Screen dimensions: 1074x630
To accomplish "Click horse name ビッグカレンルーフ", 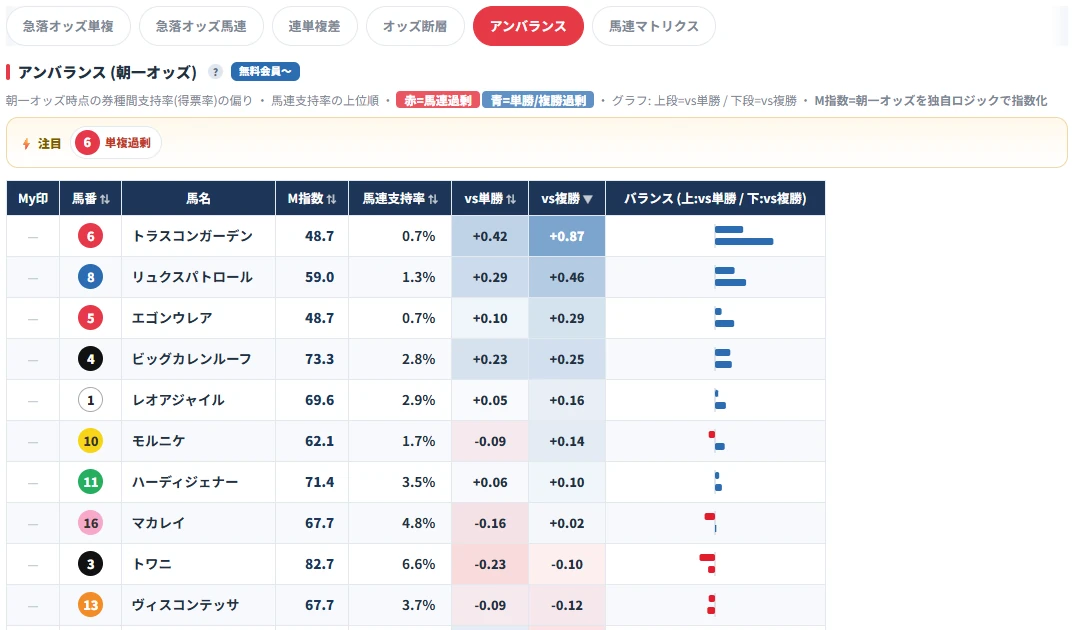I will coord(192,359).
